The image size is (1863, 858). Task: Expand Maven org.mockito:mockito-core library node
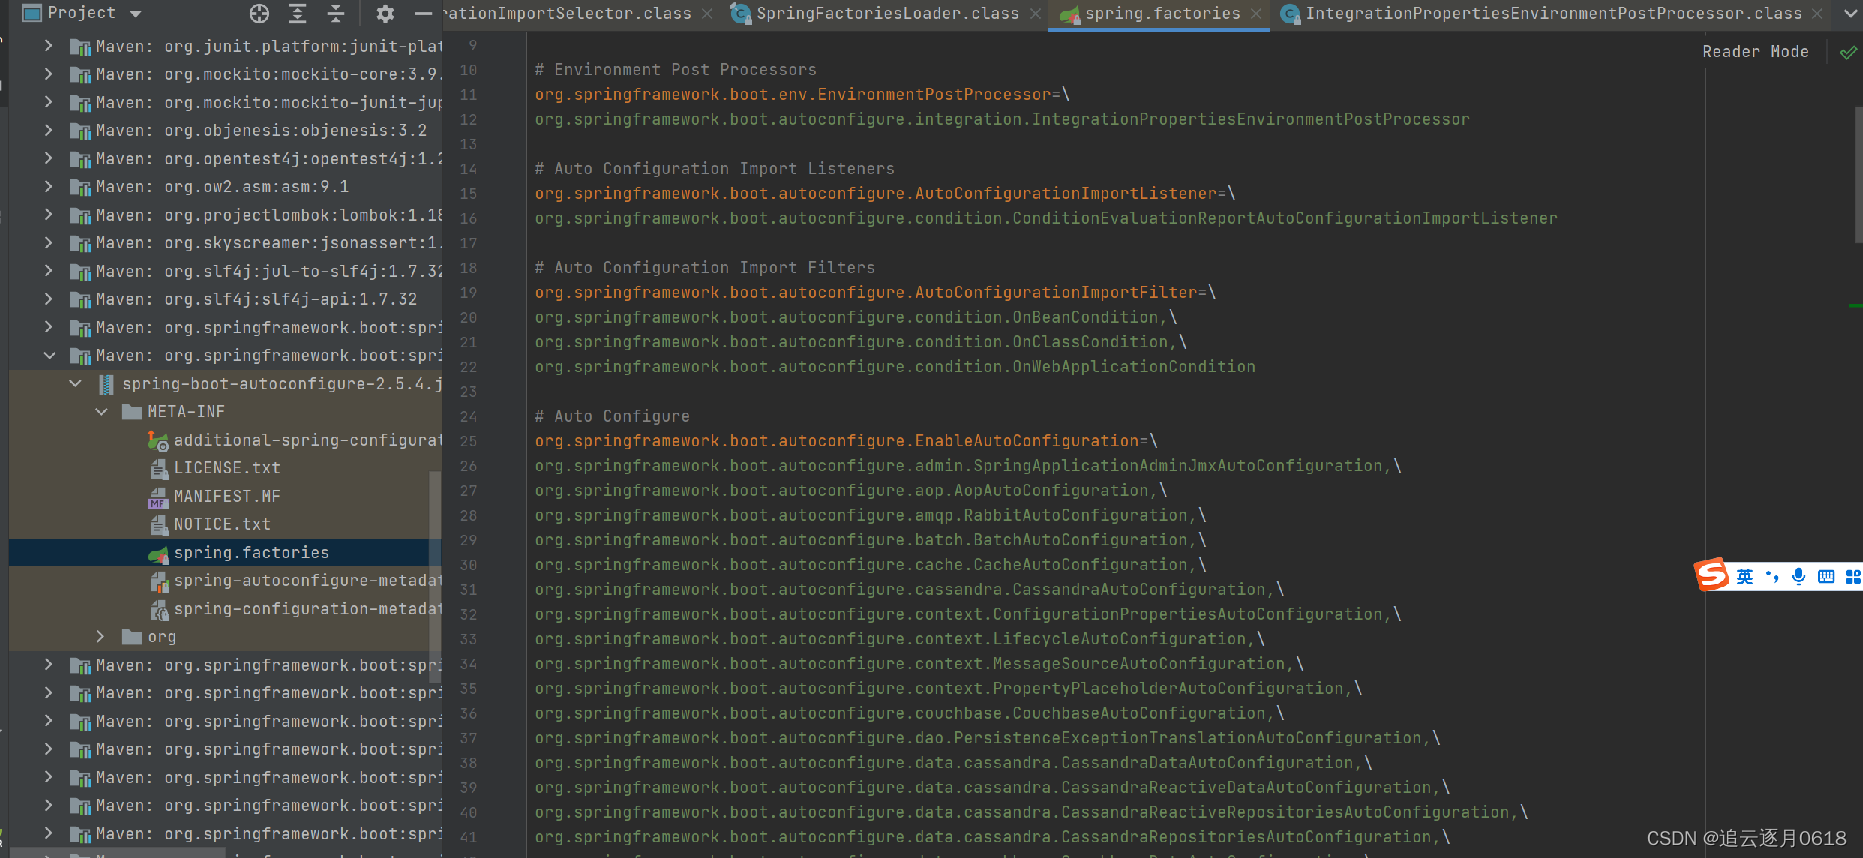[x=49, y=74]
